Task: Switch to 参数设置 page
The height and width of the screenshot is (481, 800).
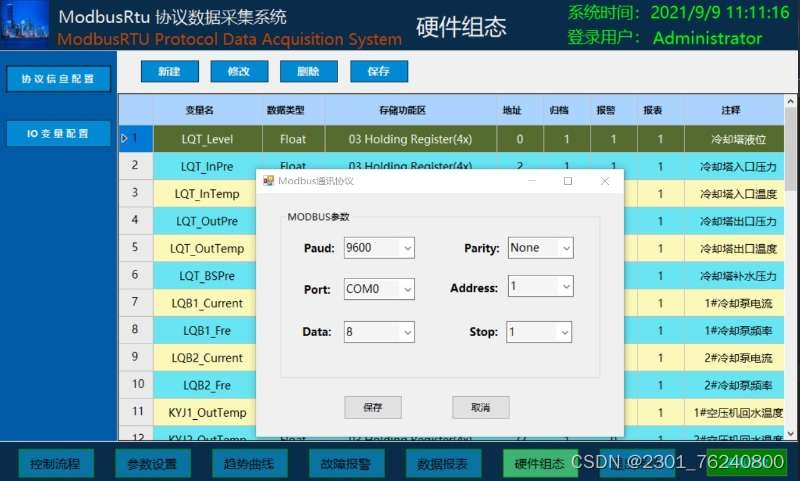Action: point(153,464)
